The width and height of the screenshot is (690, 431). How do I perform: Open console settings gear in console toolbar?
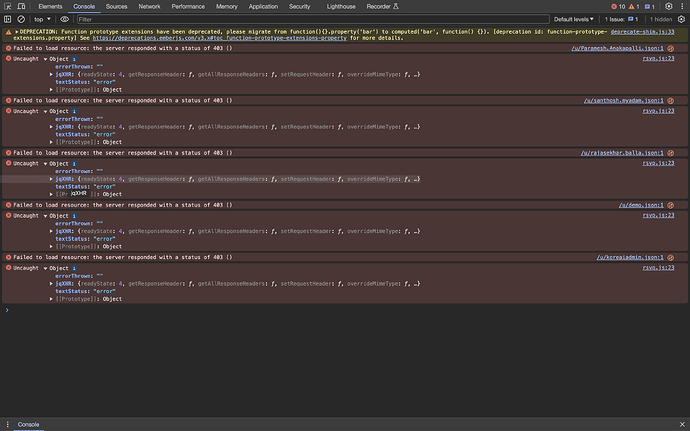tap(681, 19)
